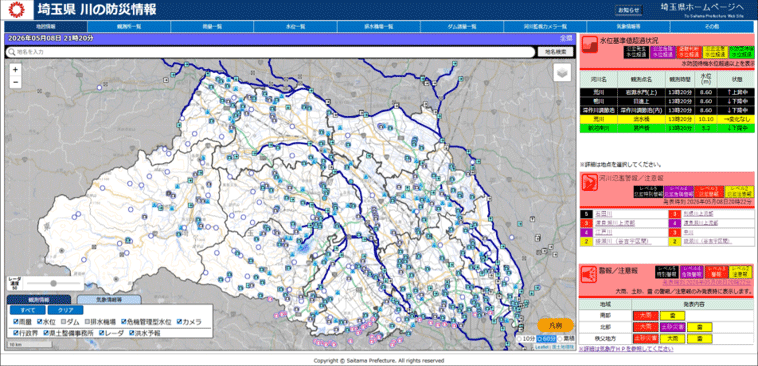Switch to the 観測情報 layer tab
The width and height of the screenshot is (758, 366).
pyautogui.click(x=39, y=300)
